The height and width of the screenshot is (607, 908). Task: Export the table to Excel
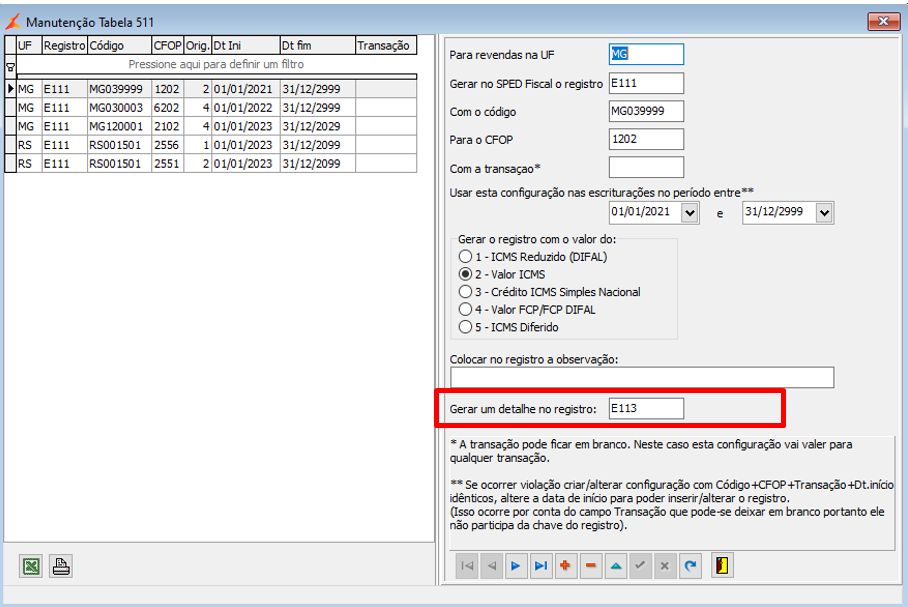[x=31, y=566]
